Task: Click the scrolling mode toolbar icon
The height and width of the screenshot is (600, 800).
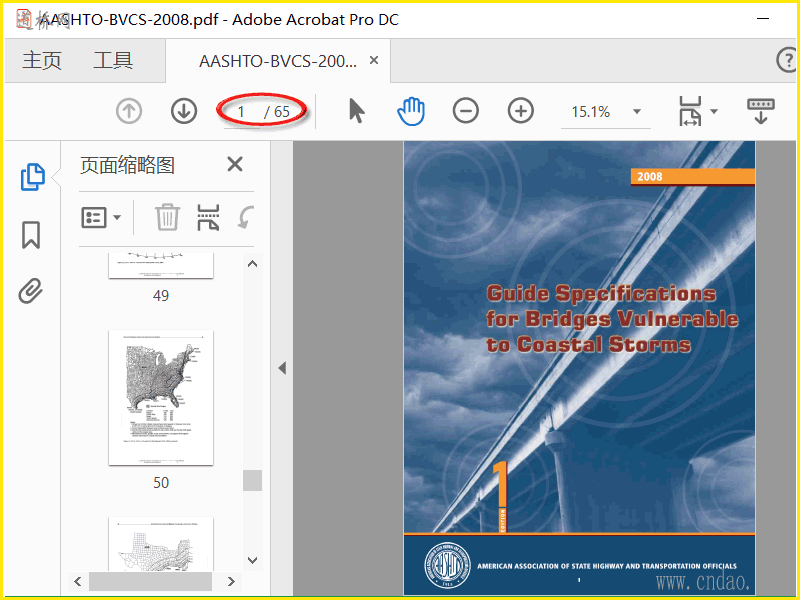Action: pos(760,111)
